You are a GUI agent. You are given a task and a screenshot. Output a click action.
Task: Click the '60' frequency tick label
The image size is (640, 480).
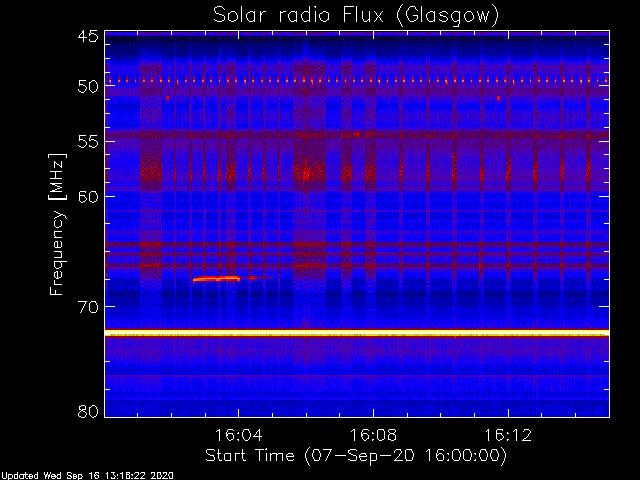pos(88,197)
